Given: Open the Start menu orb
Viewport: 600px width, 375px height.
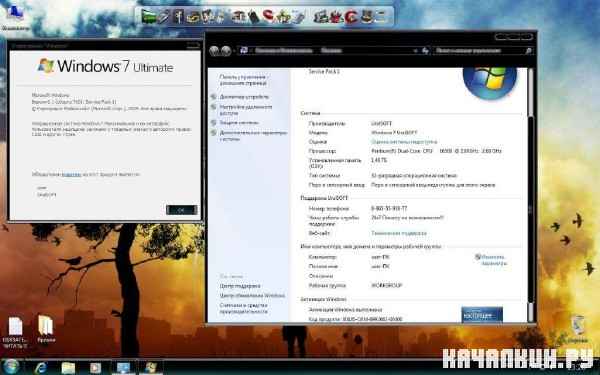Looking at the screenshot, I should [11, 367].
